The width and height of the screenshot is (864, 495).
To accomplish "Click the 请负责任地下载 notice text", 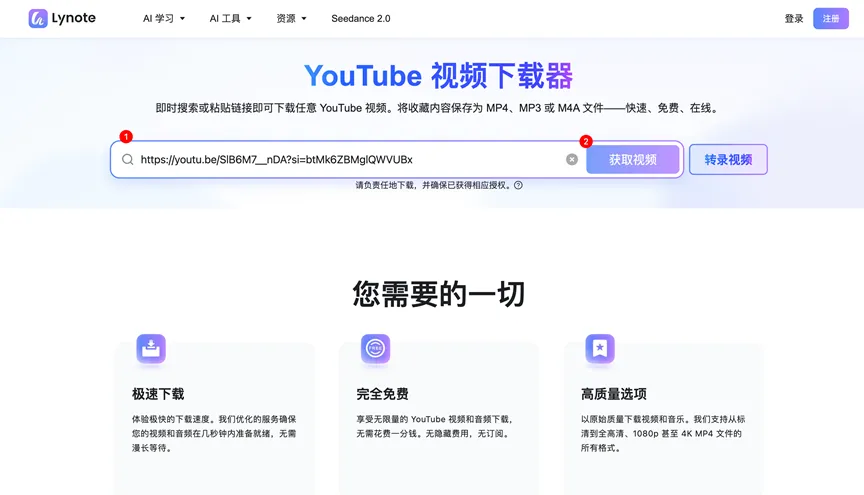I will pos(433,185).
